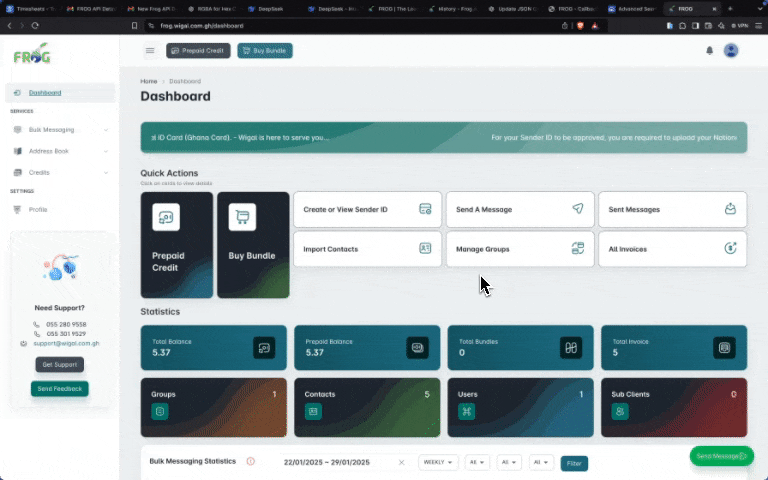The width and height of the screenshot is (768, 480).
Task: Open the FROG logo home link
Action: [32, 54]
